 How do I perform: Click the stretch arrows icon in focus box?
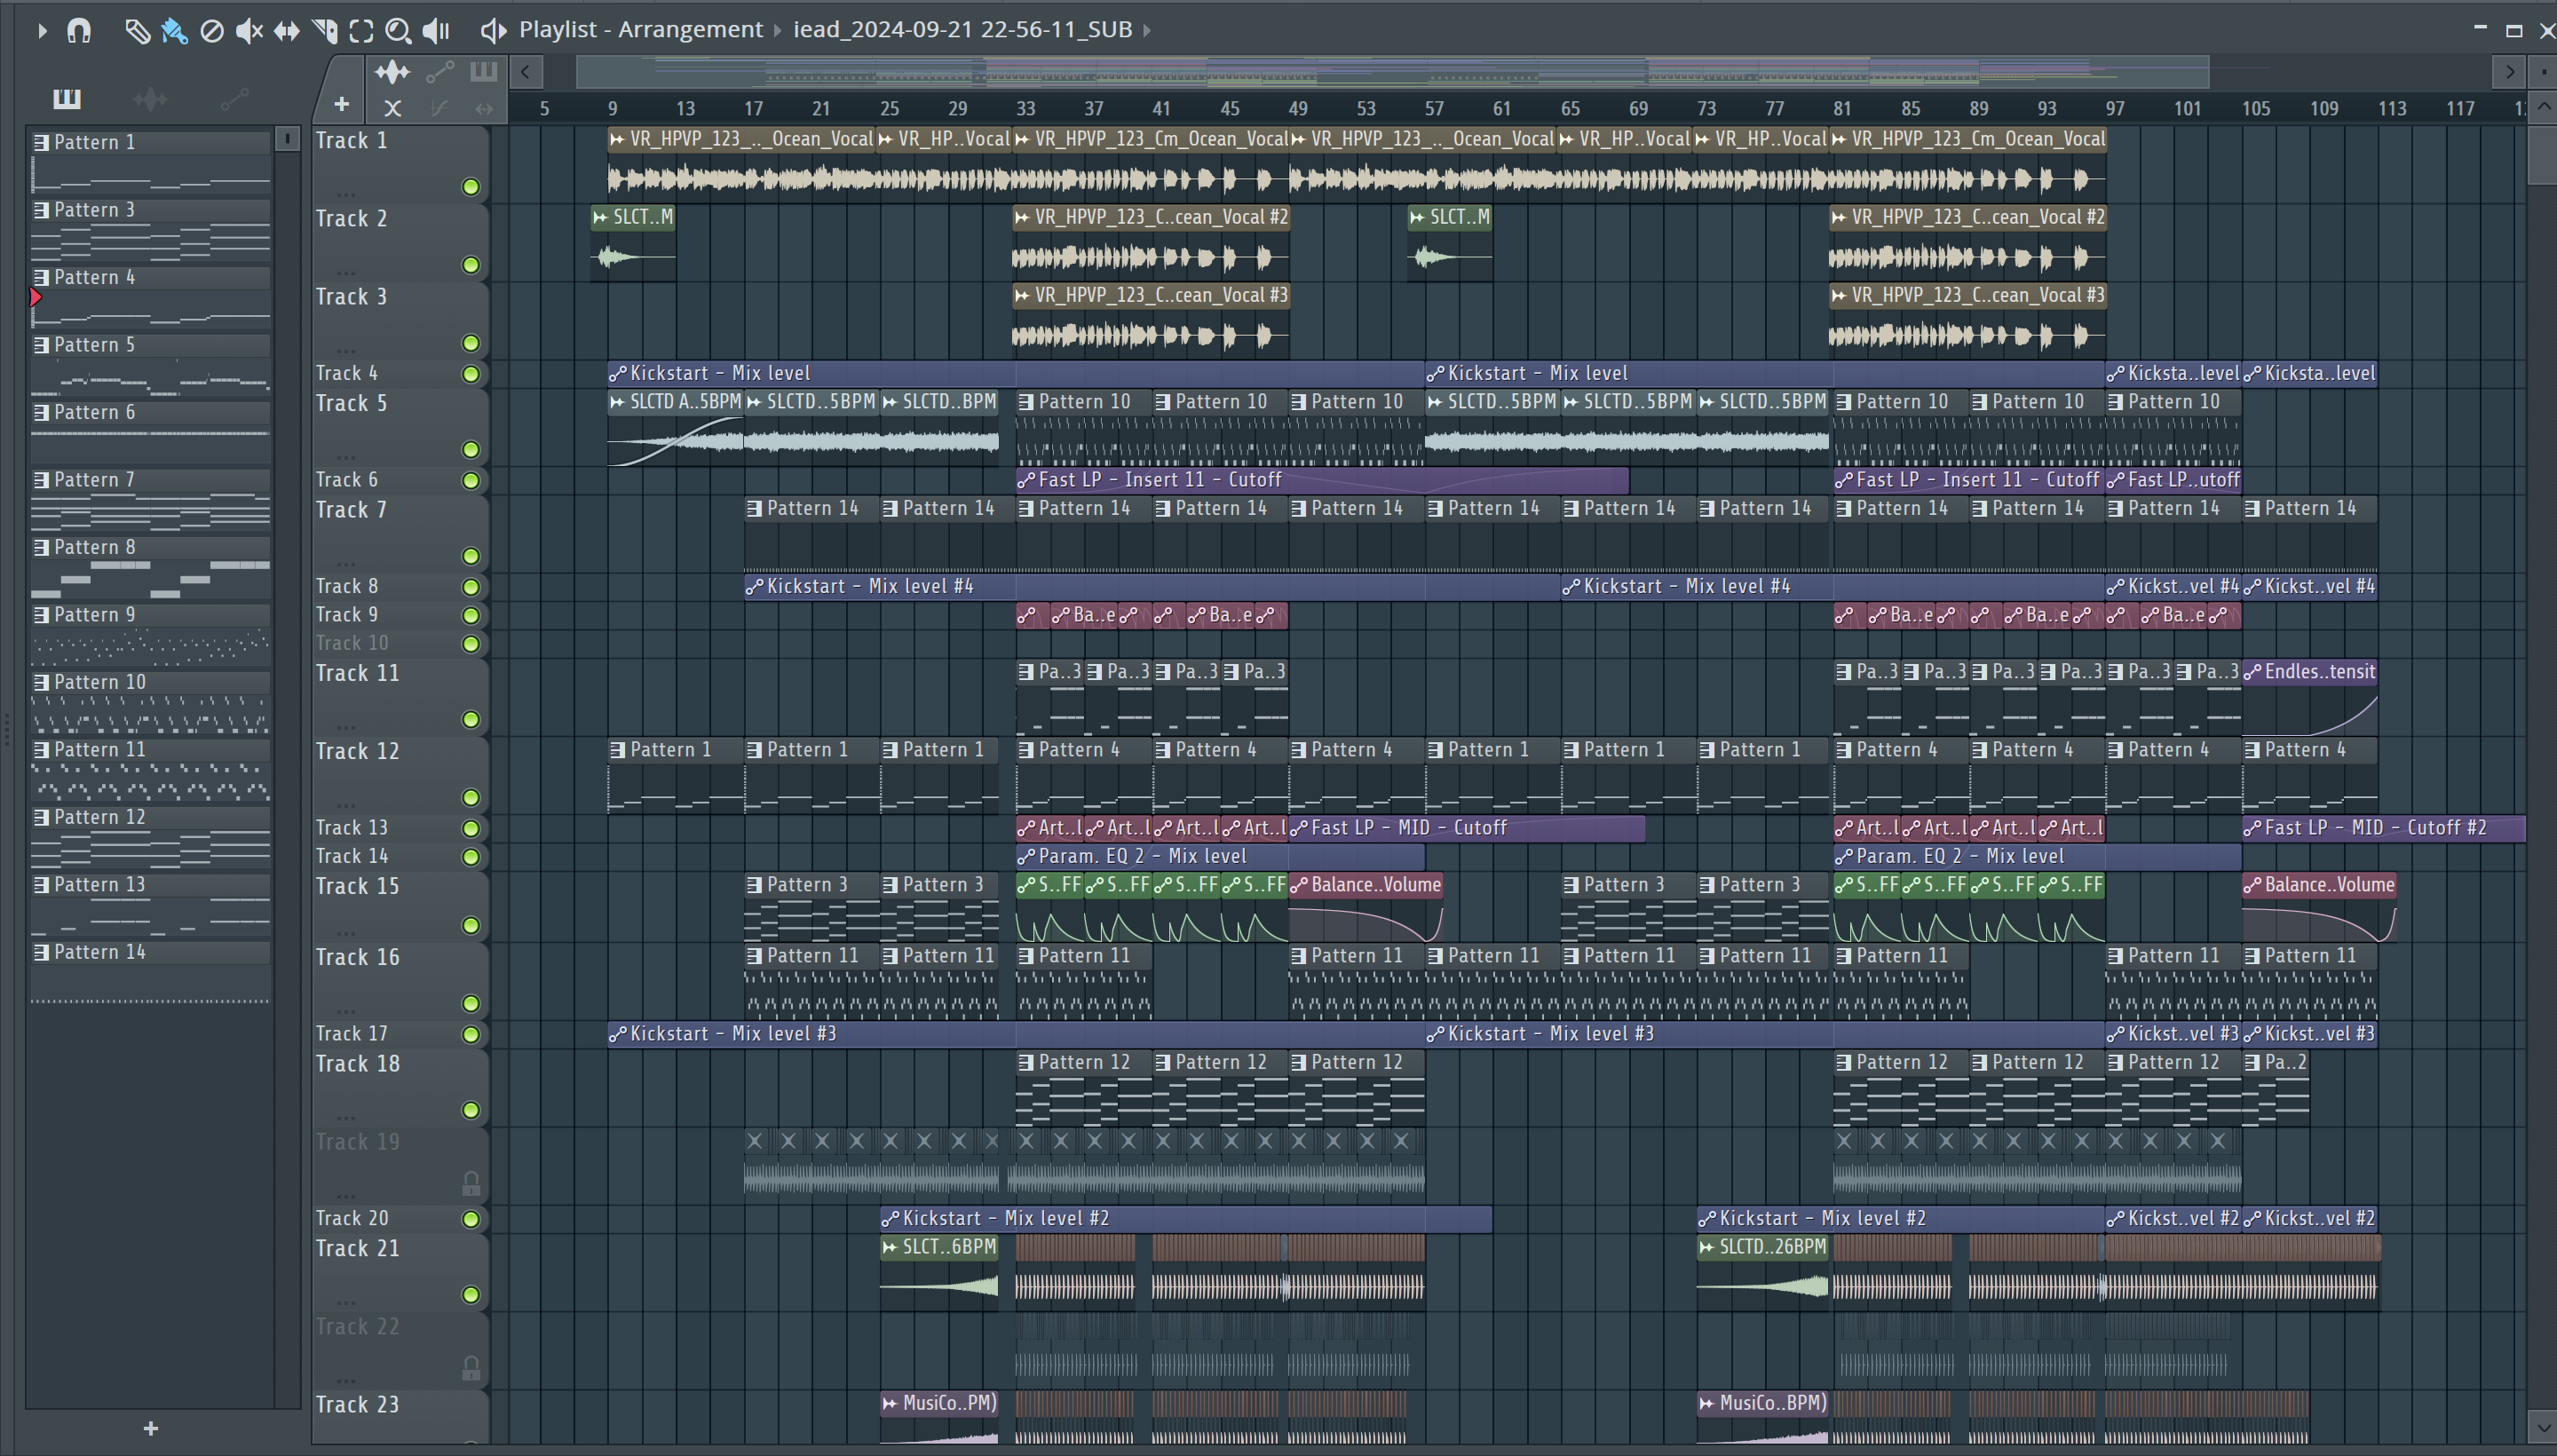pyautogui.click(x=484, y=108)
